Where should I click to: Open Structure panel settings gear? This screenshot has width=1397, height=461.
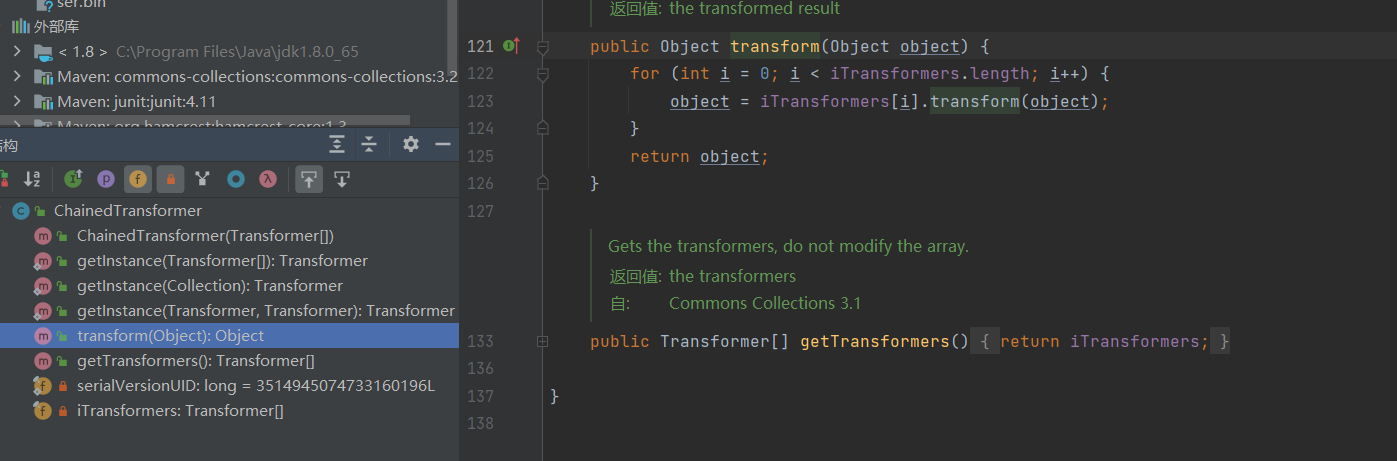[410, 145]
